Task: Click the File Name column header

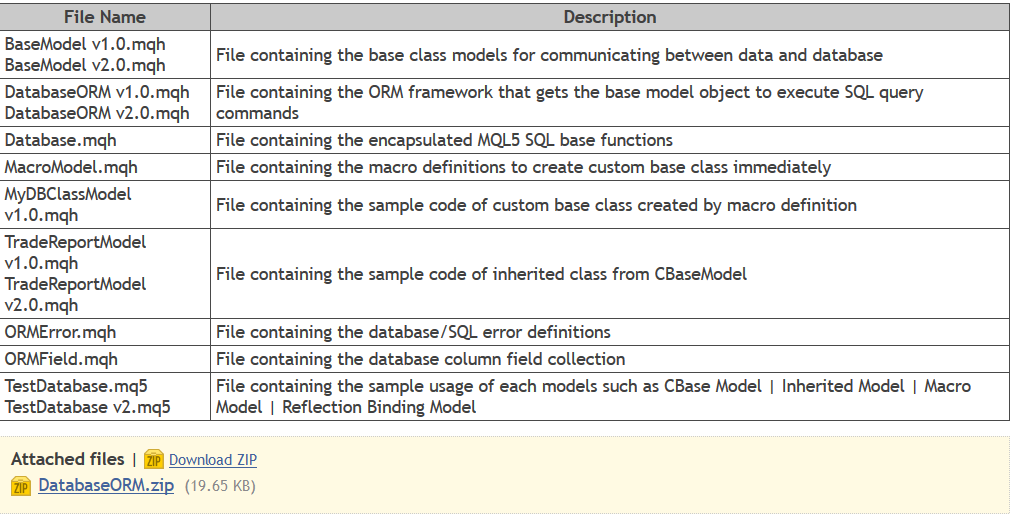Action: (x=104, y=17)
